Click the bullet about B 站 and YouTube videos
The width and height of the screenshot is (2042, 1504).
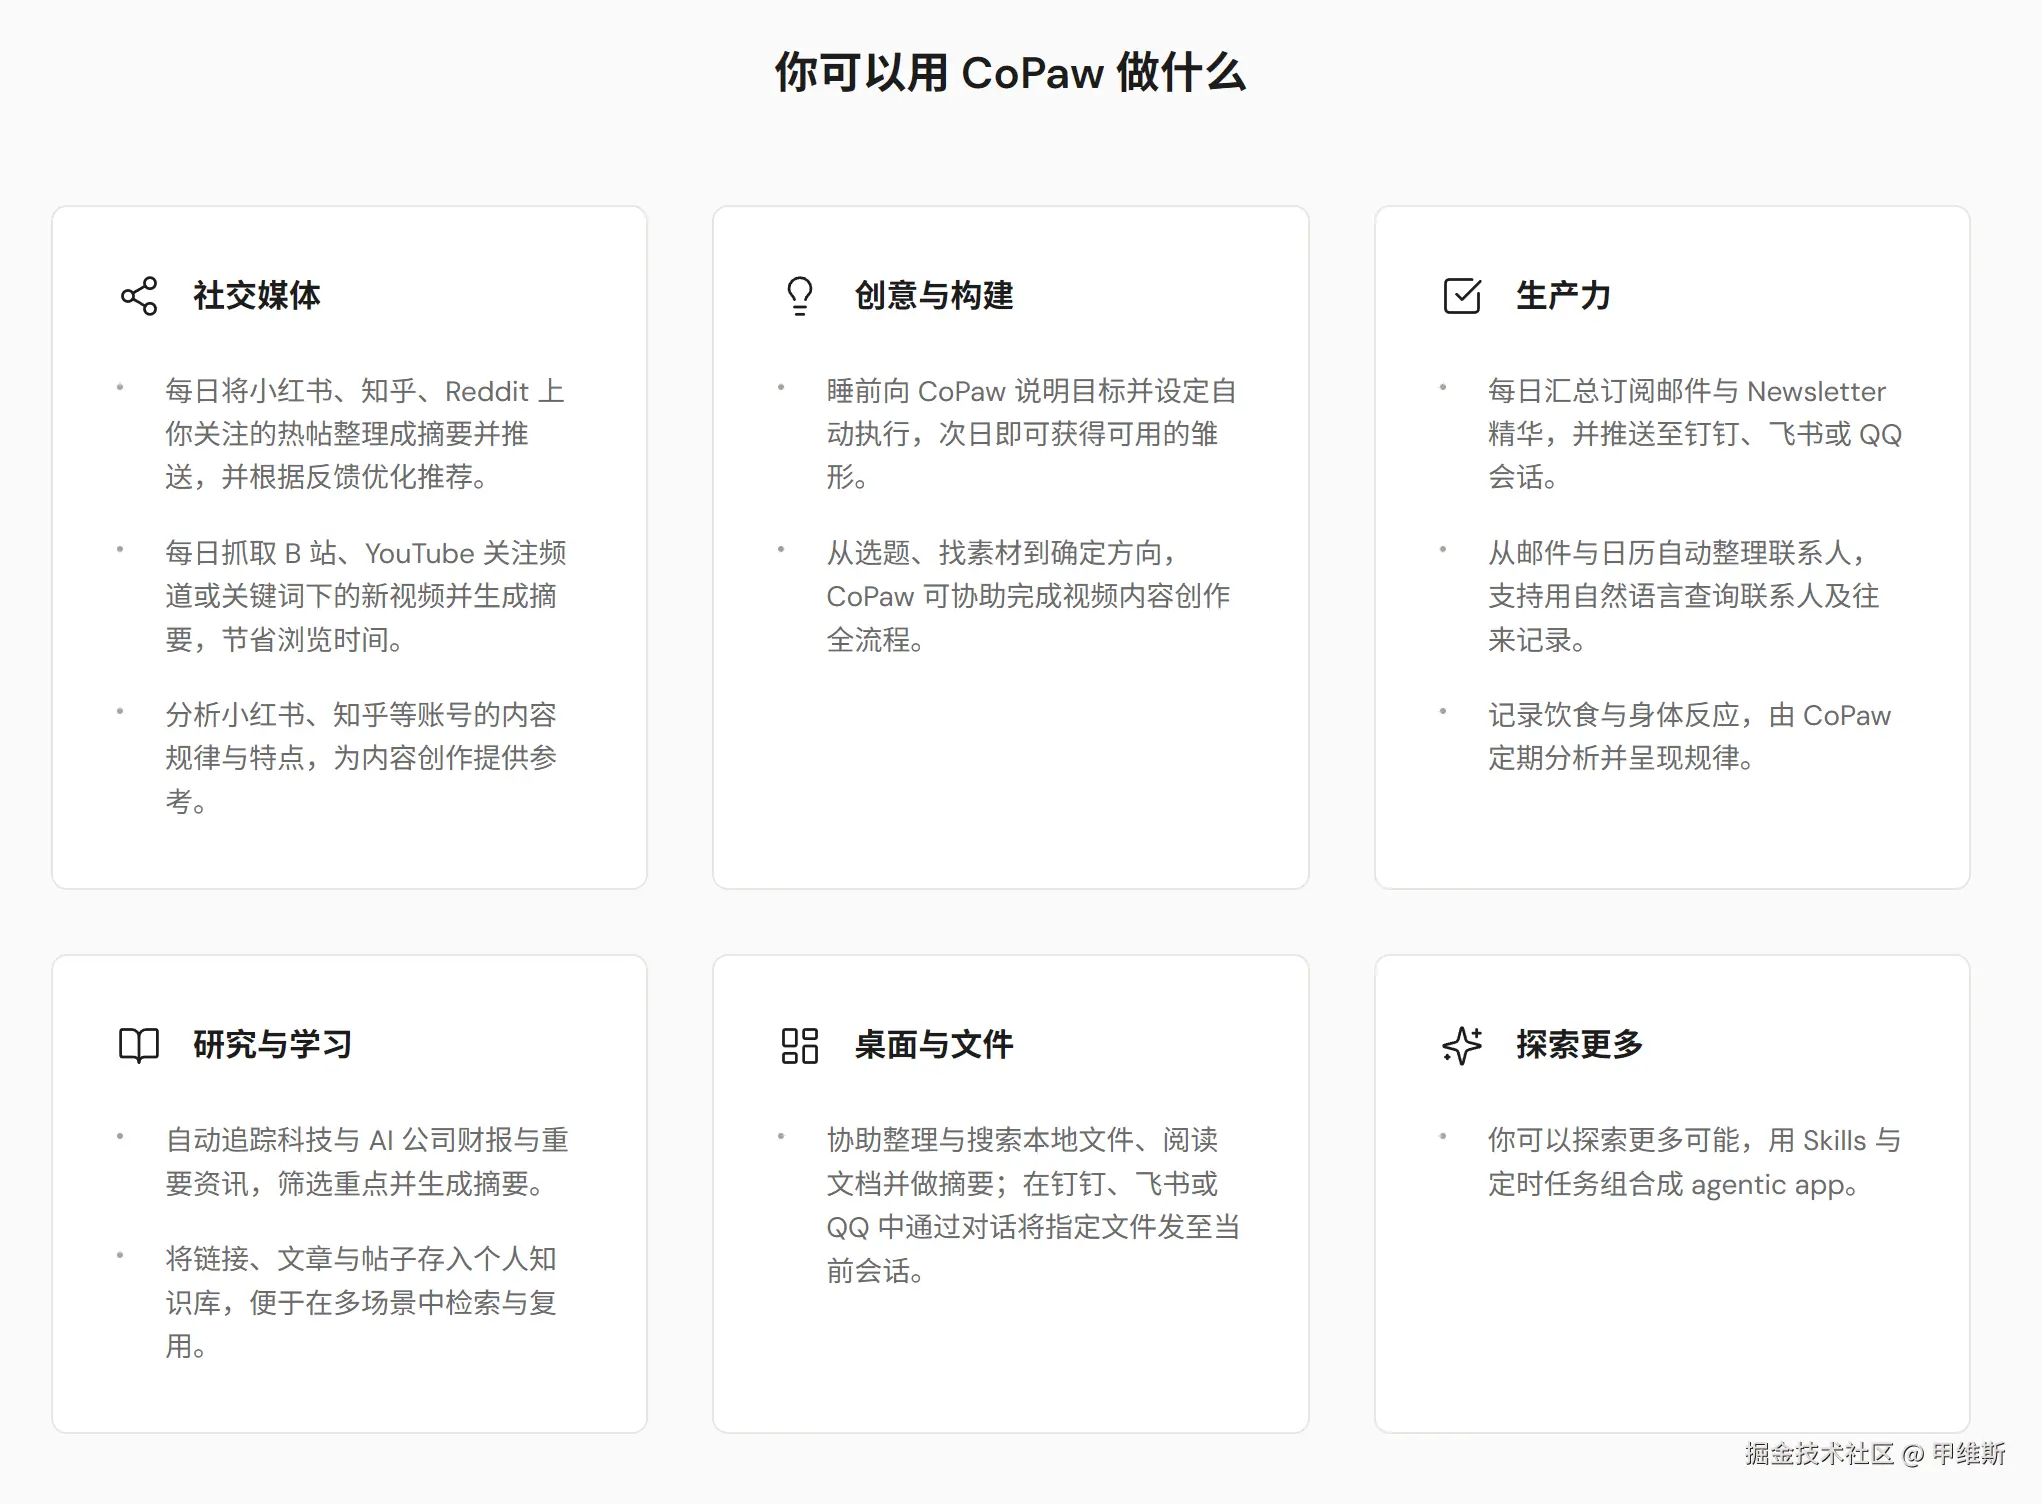pyautogui.click(x=365, y=596)
